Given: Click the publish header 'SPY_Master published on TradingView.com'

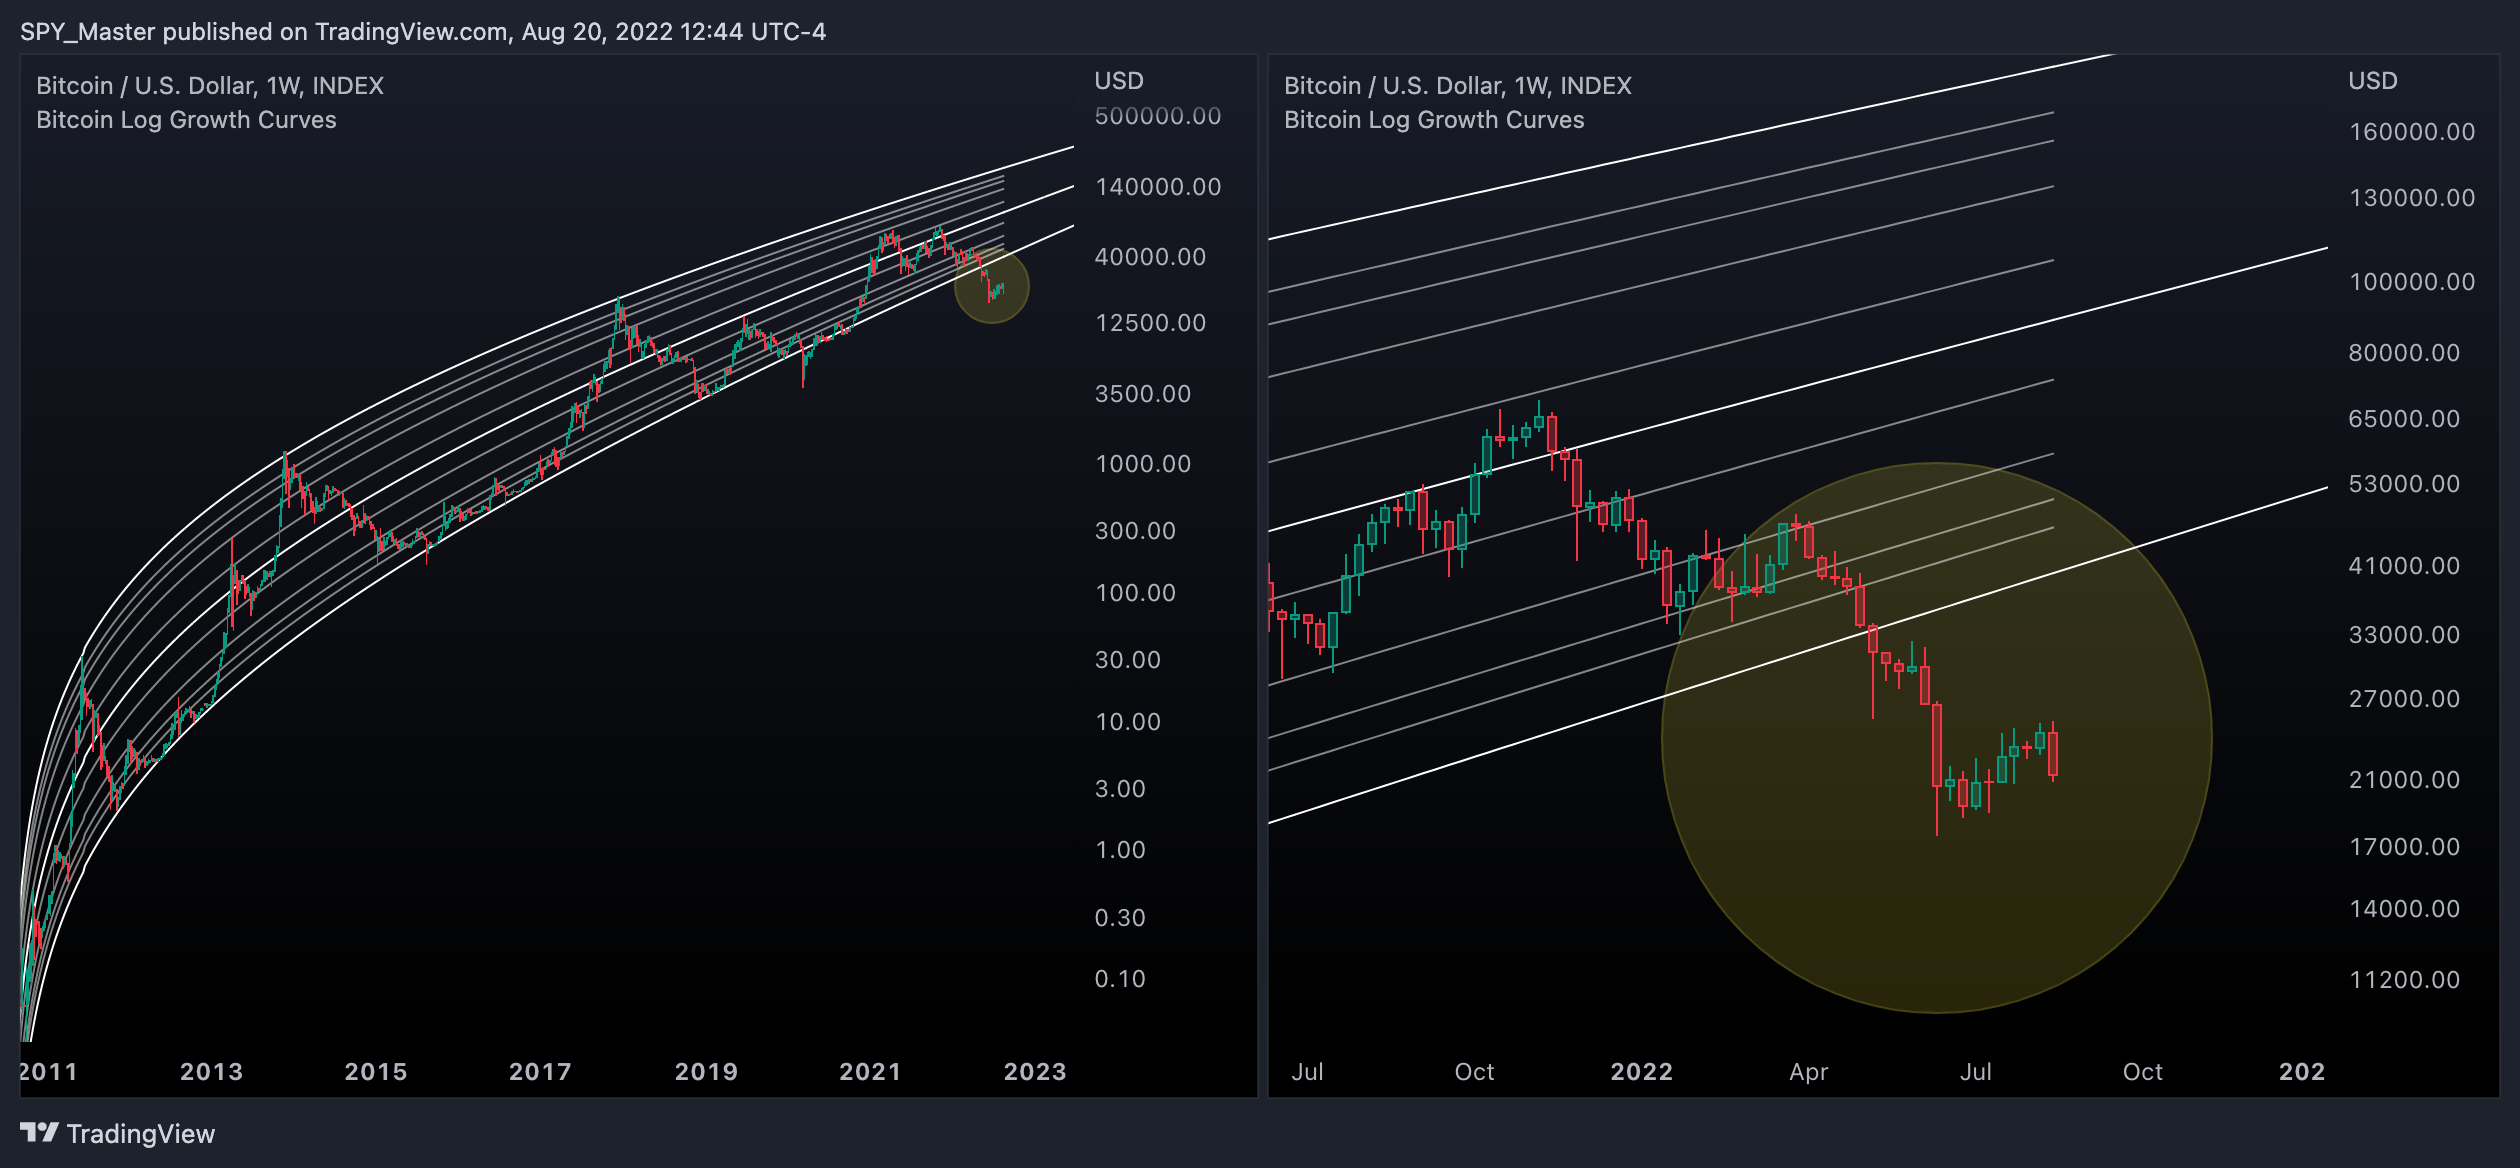Looking at the screenshot, I should click(x=264, y=32).
